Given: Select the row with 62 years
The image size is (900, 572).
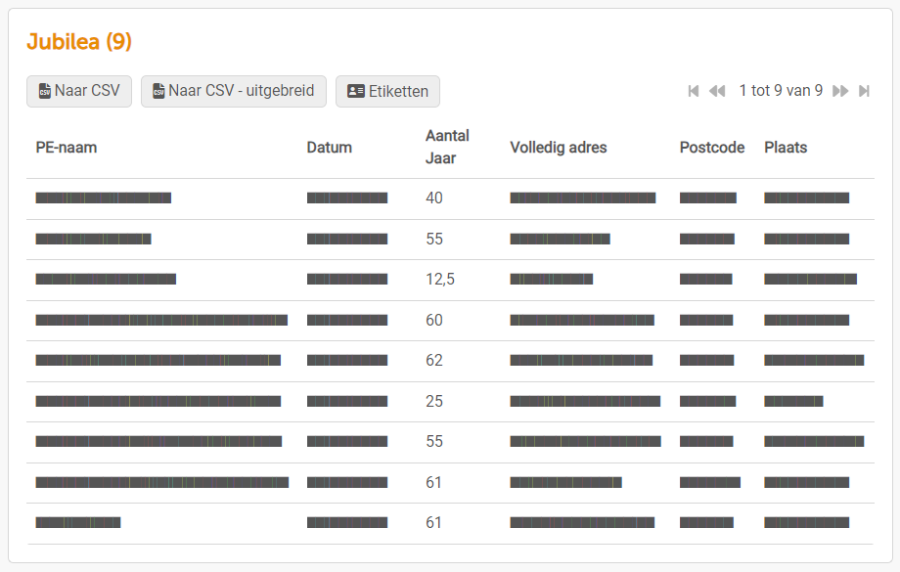Looking at the screenshot, I should pos(450,361).
